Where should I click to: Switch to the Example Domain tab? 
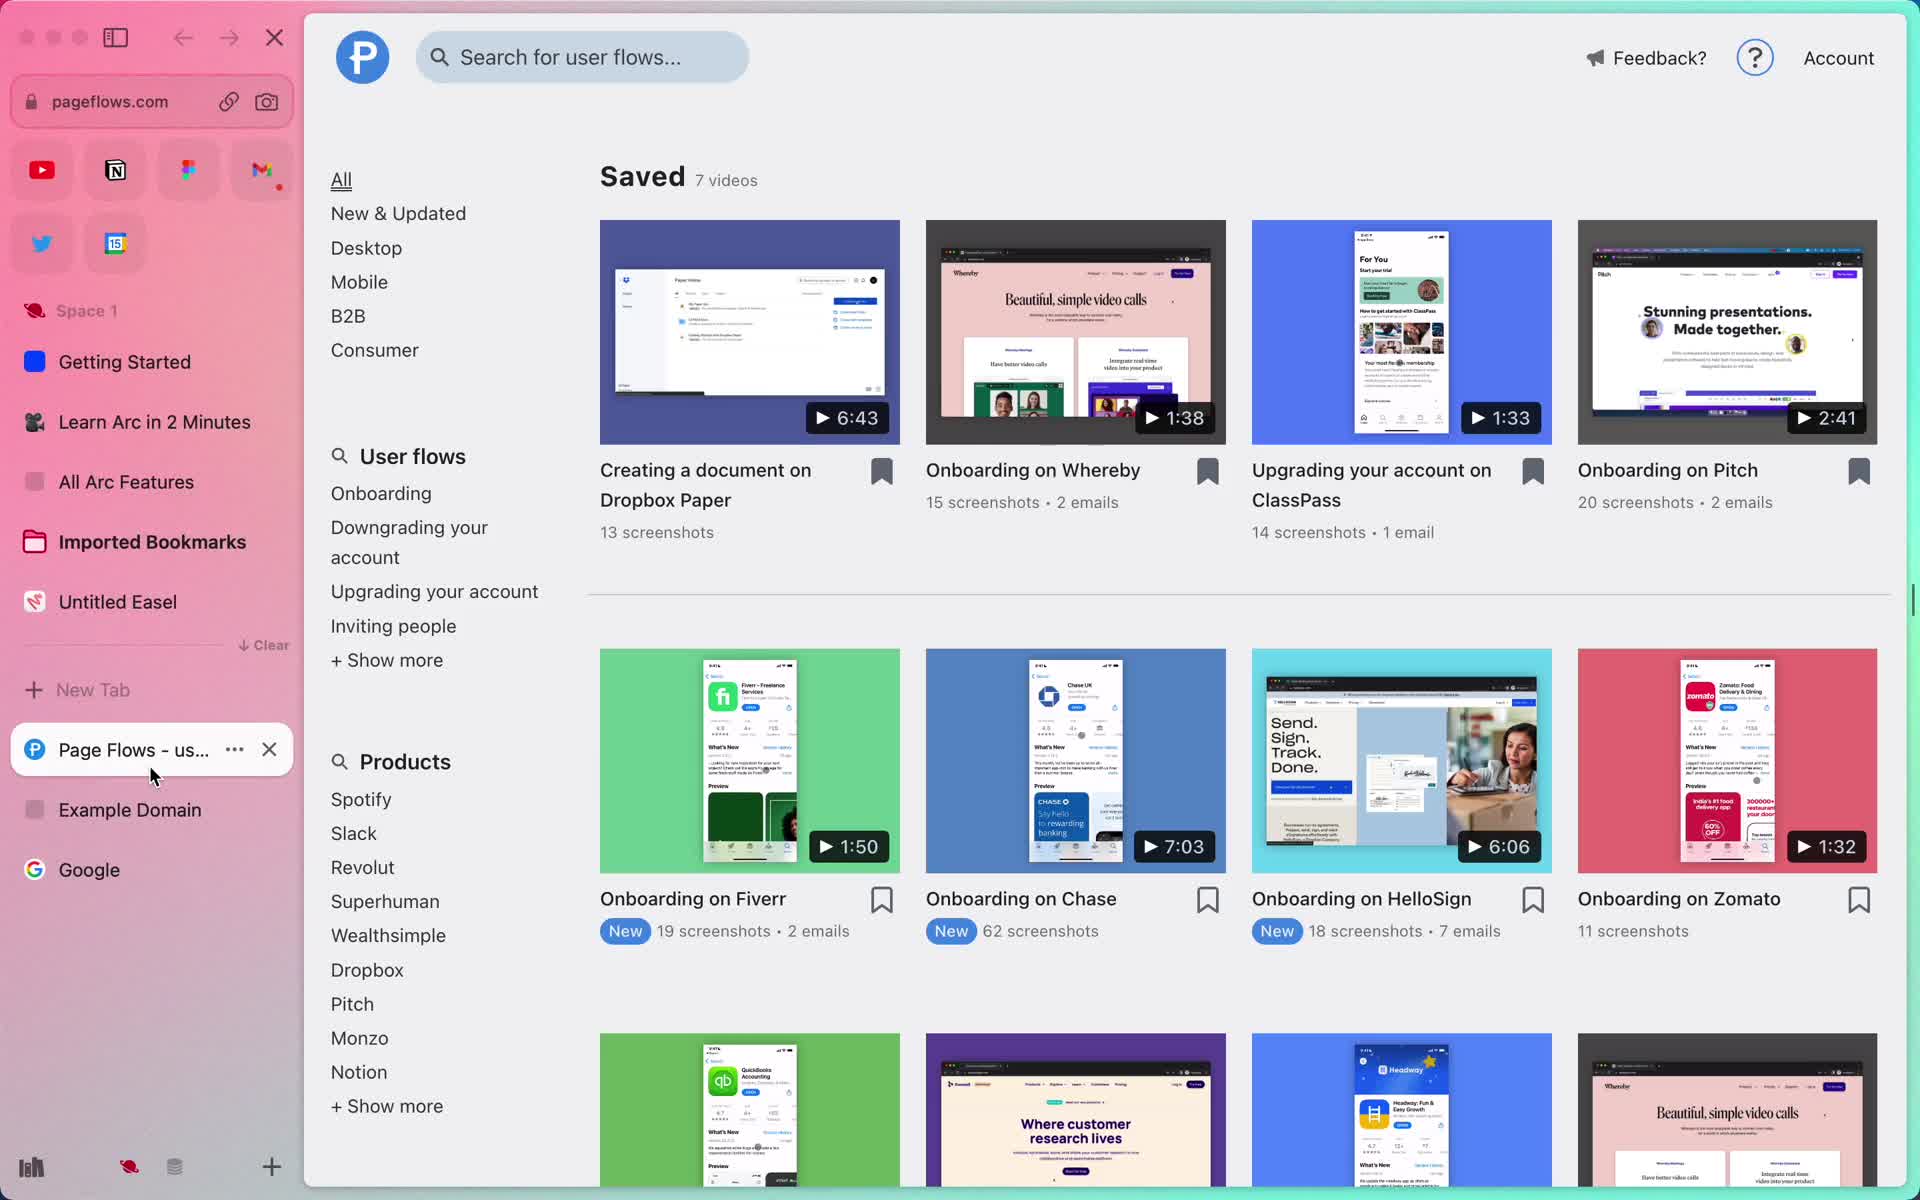click(x=152, y=810)
